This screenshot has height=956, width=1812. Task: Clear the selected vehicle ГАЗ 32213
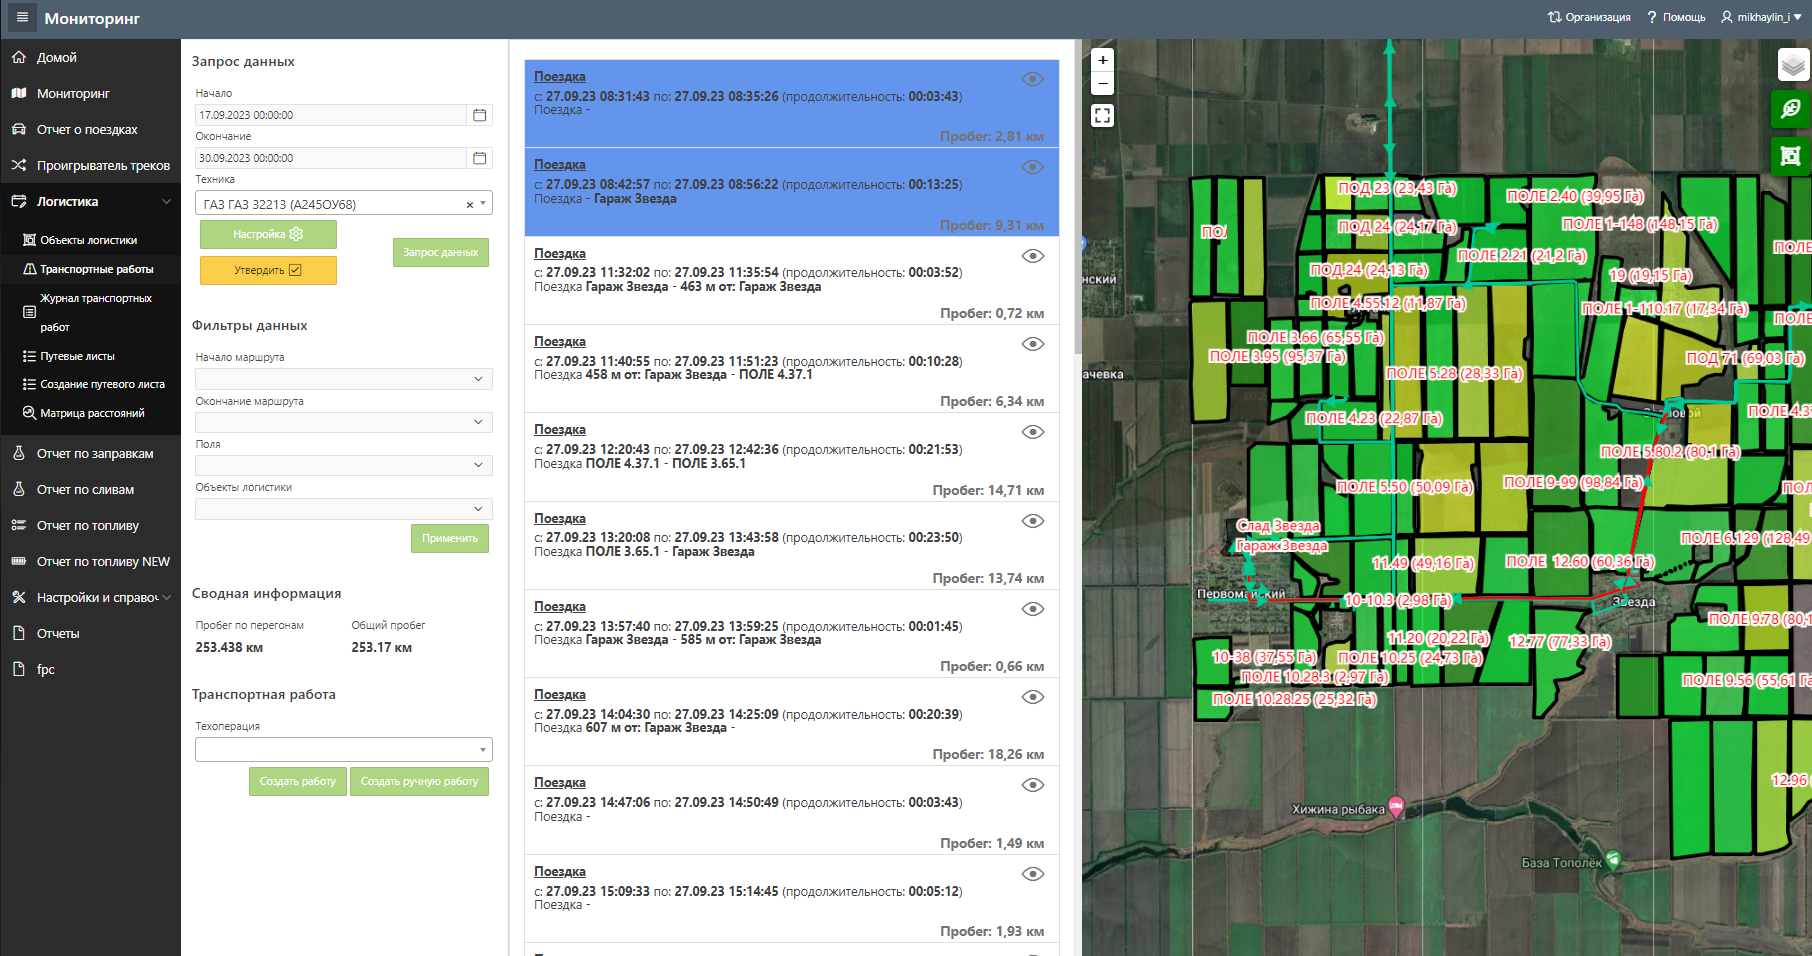click(x=470, y=205)
